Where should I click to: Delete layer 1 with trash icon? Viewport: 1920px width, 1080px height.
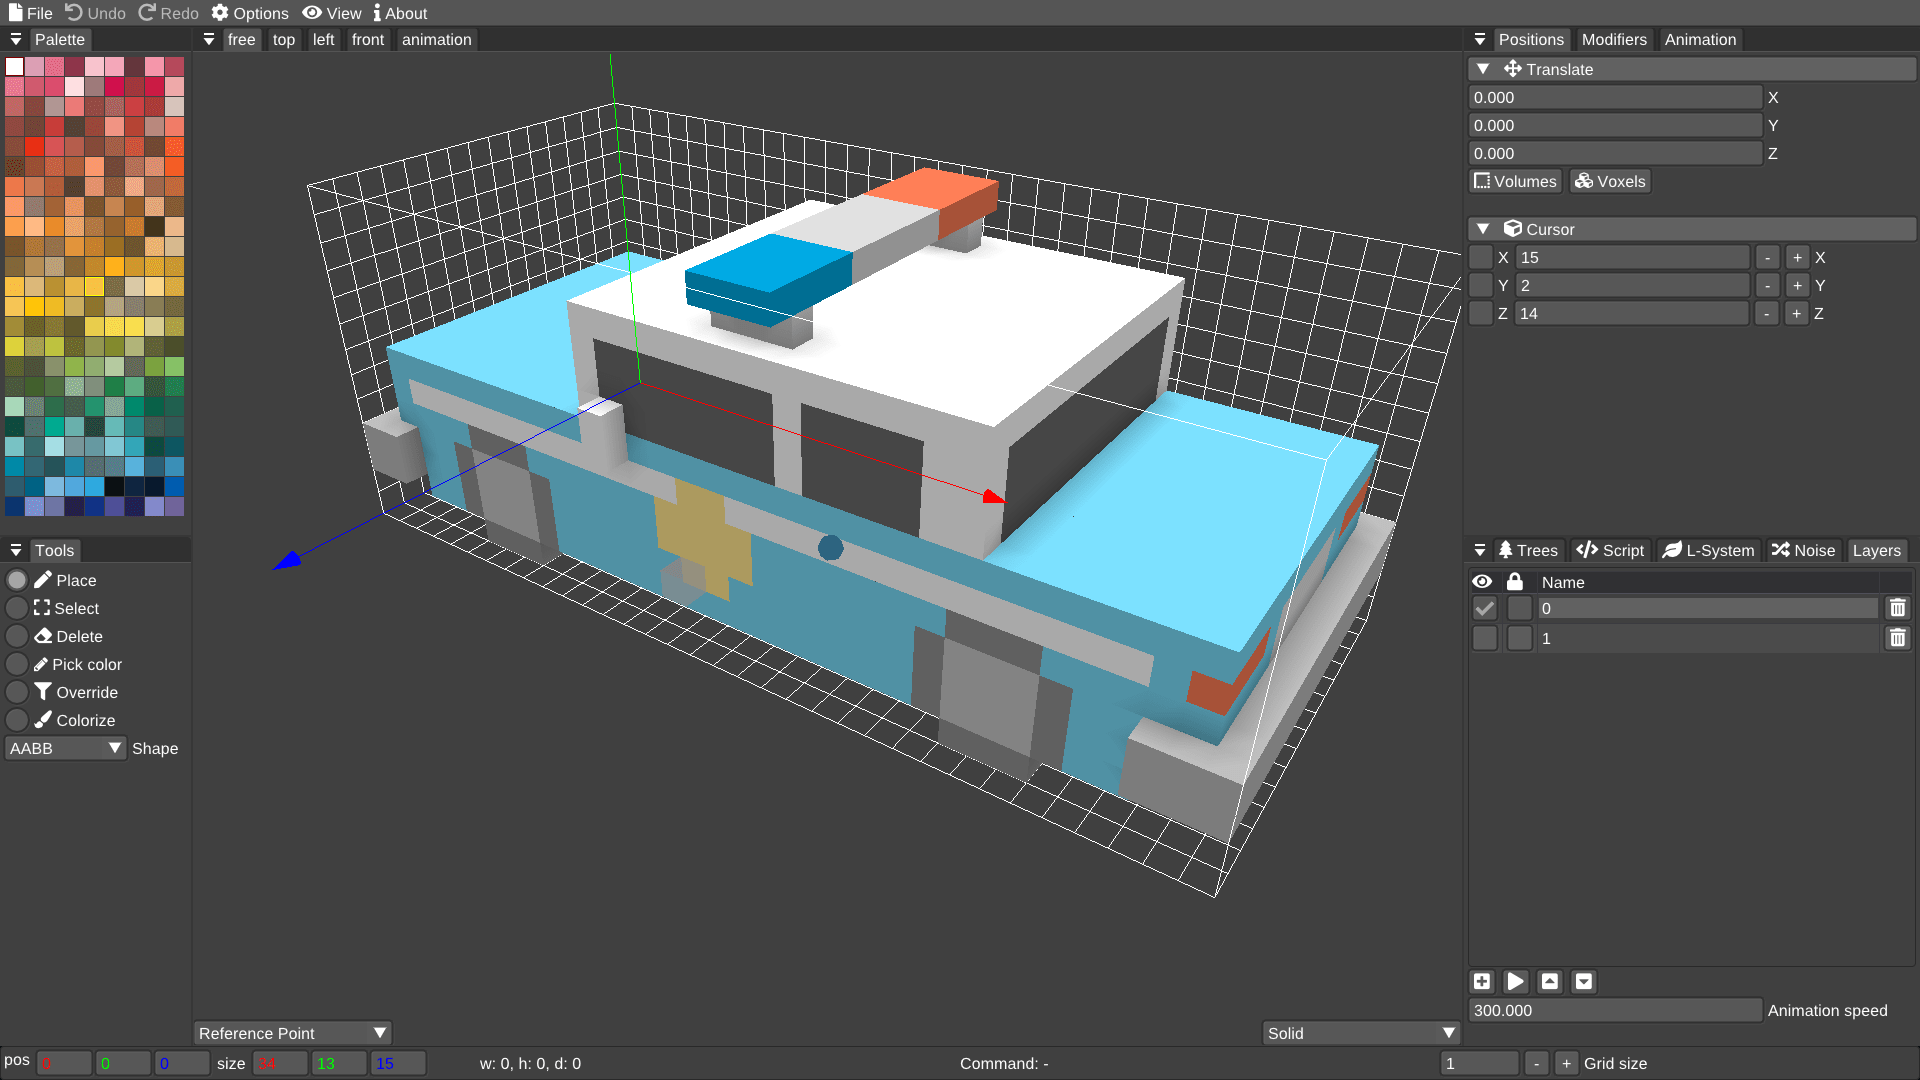(x=1897, y=638)
